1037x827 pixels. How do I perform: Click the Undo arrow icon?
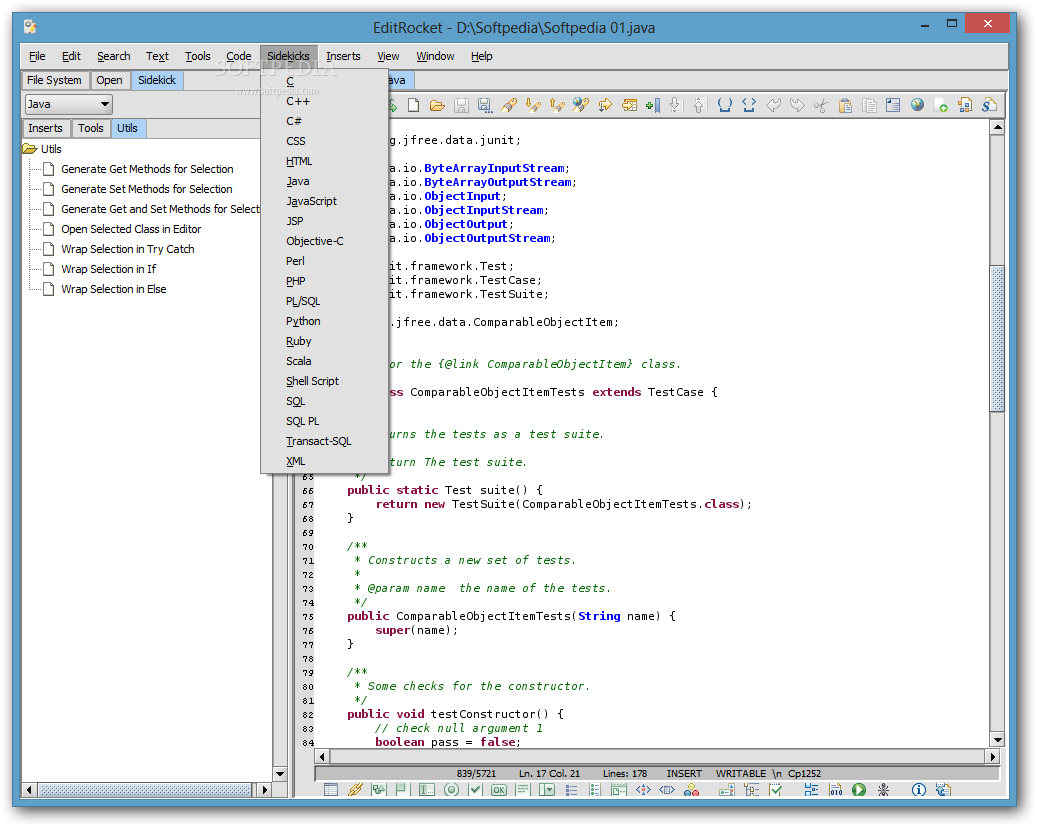coord(772,105)
